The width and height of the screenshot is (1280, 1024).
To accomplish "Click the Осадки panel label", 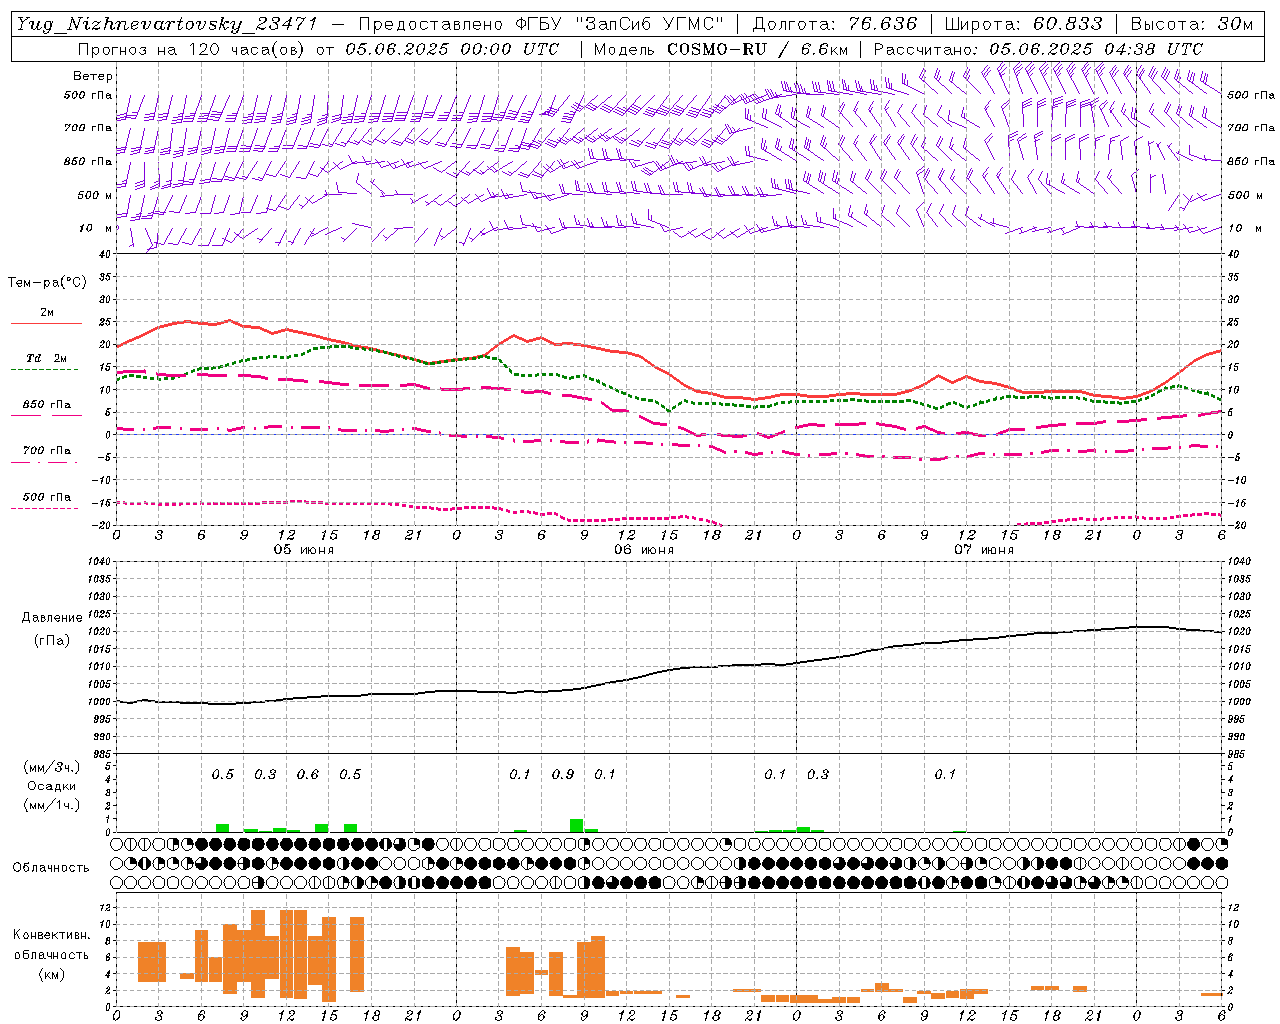I will pos(52,786).
